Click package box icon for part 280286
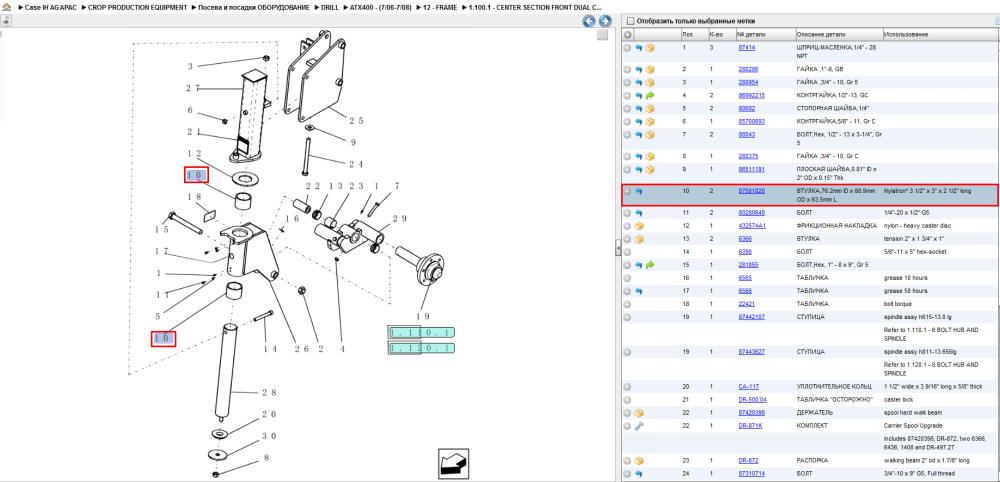1000x482 pixels. [x=650, y=69]
